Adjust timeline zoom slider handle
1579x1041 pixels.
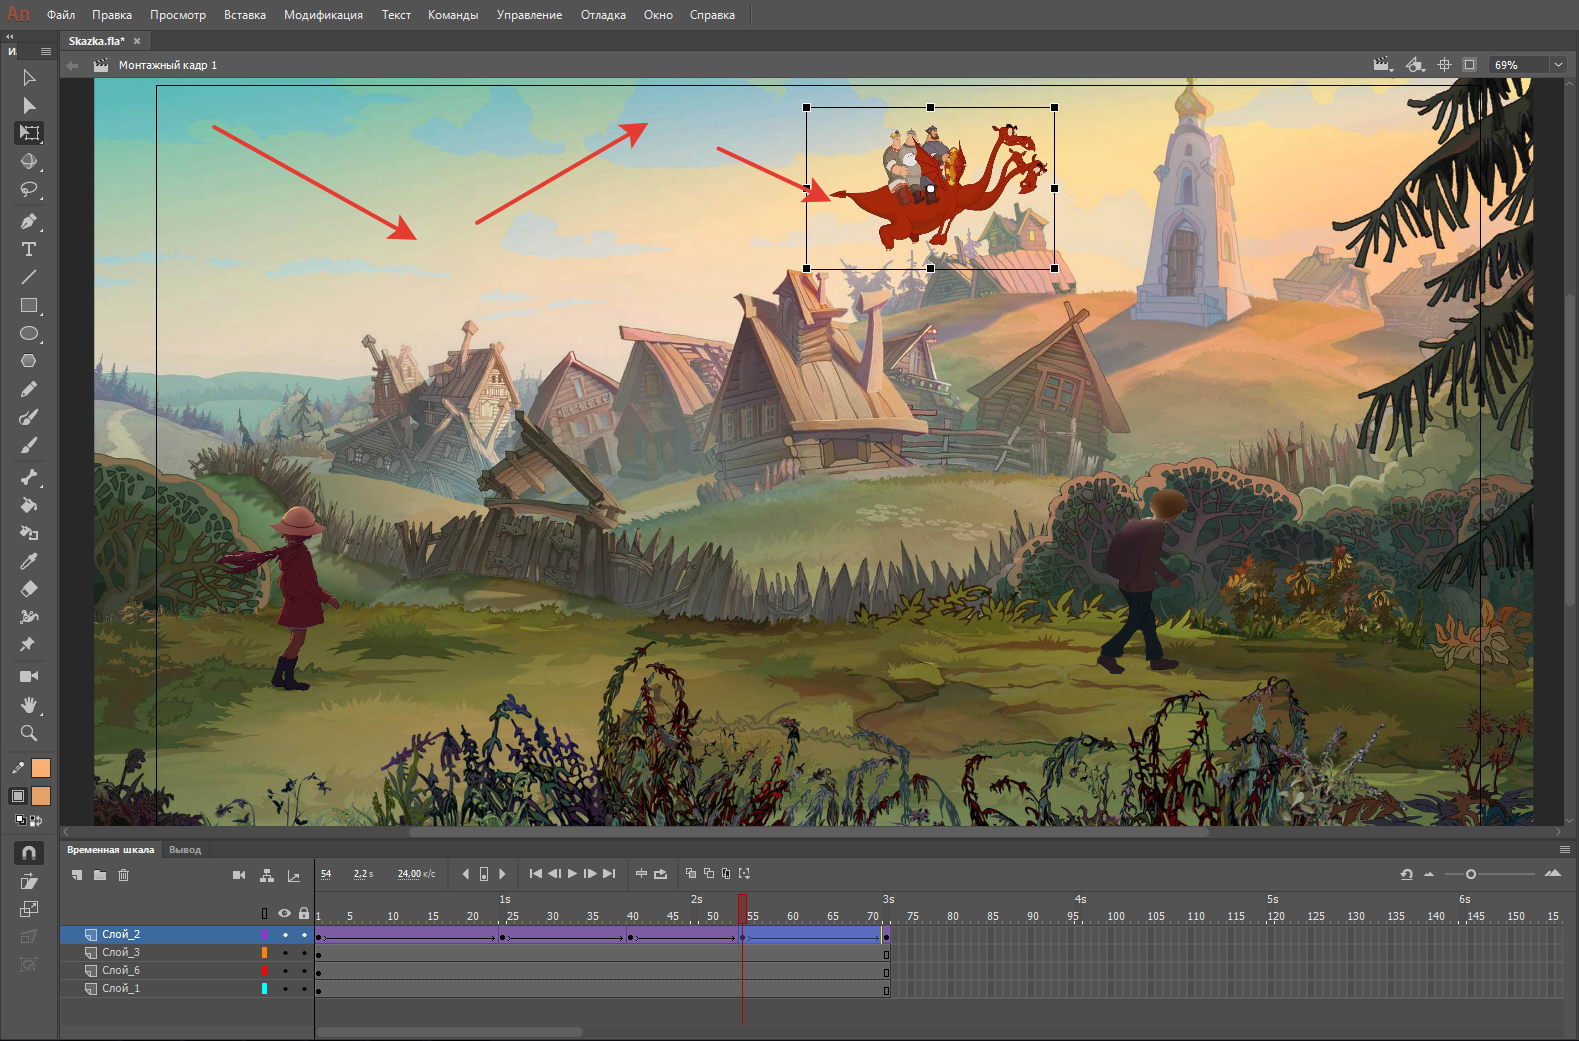[x=1471, y=875]
